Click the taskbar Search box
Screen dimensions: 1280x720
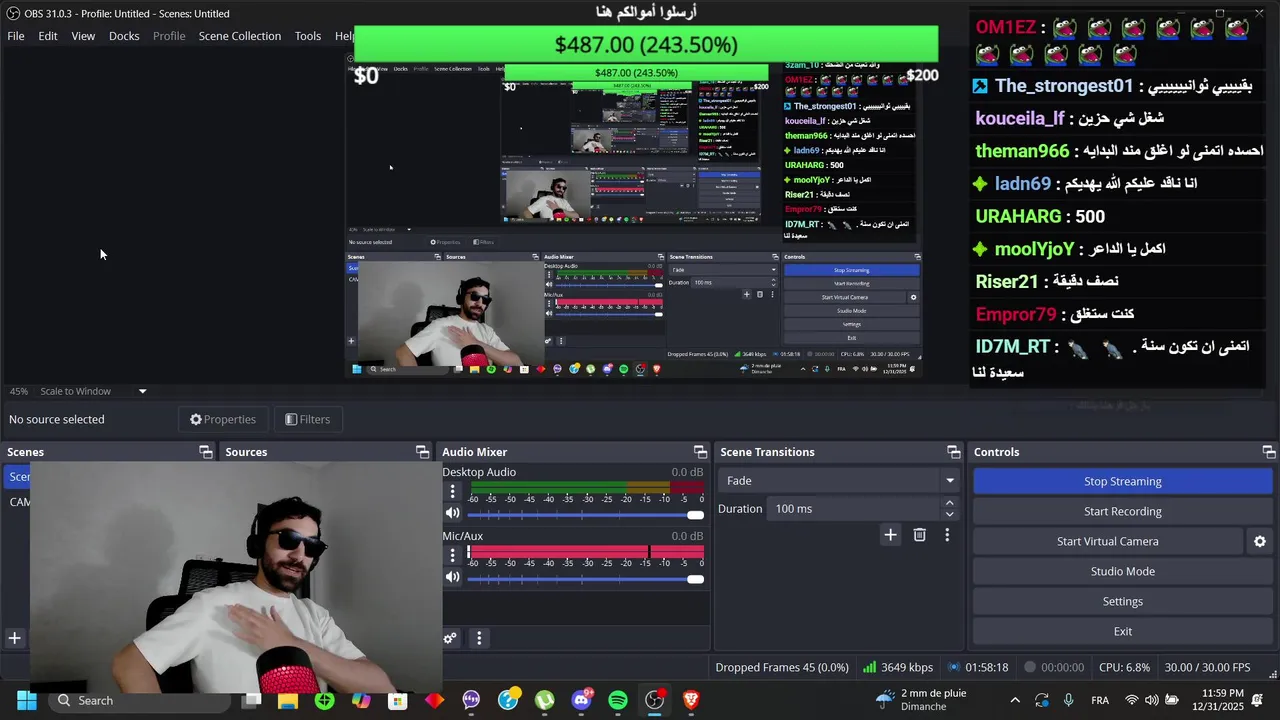pos(140,700)
